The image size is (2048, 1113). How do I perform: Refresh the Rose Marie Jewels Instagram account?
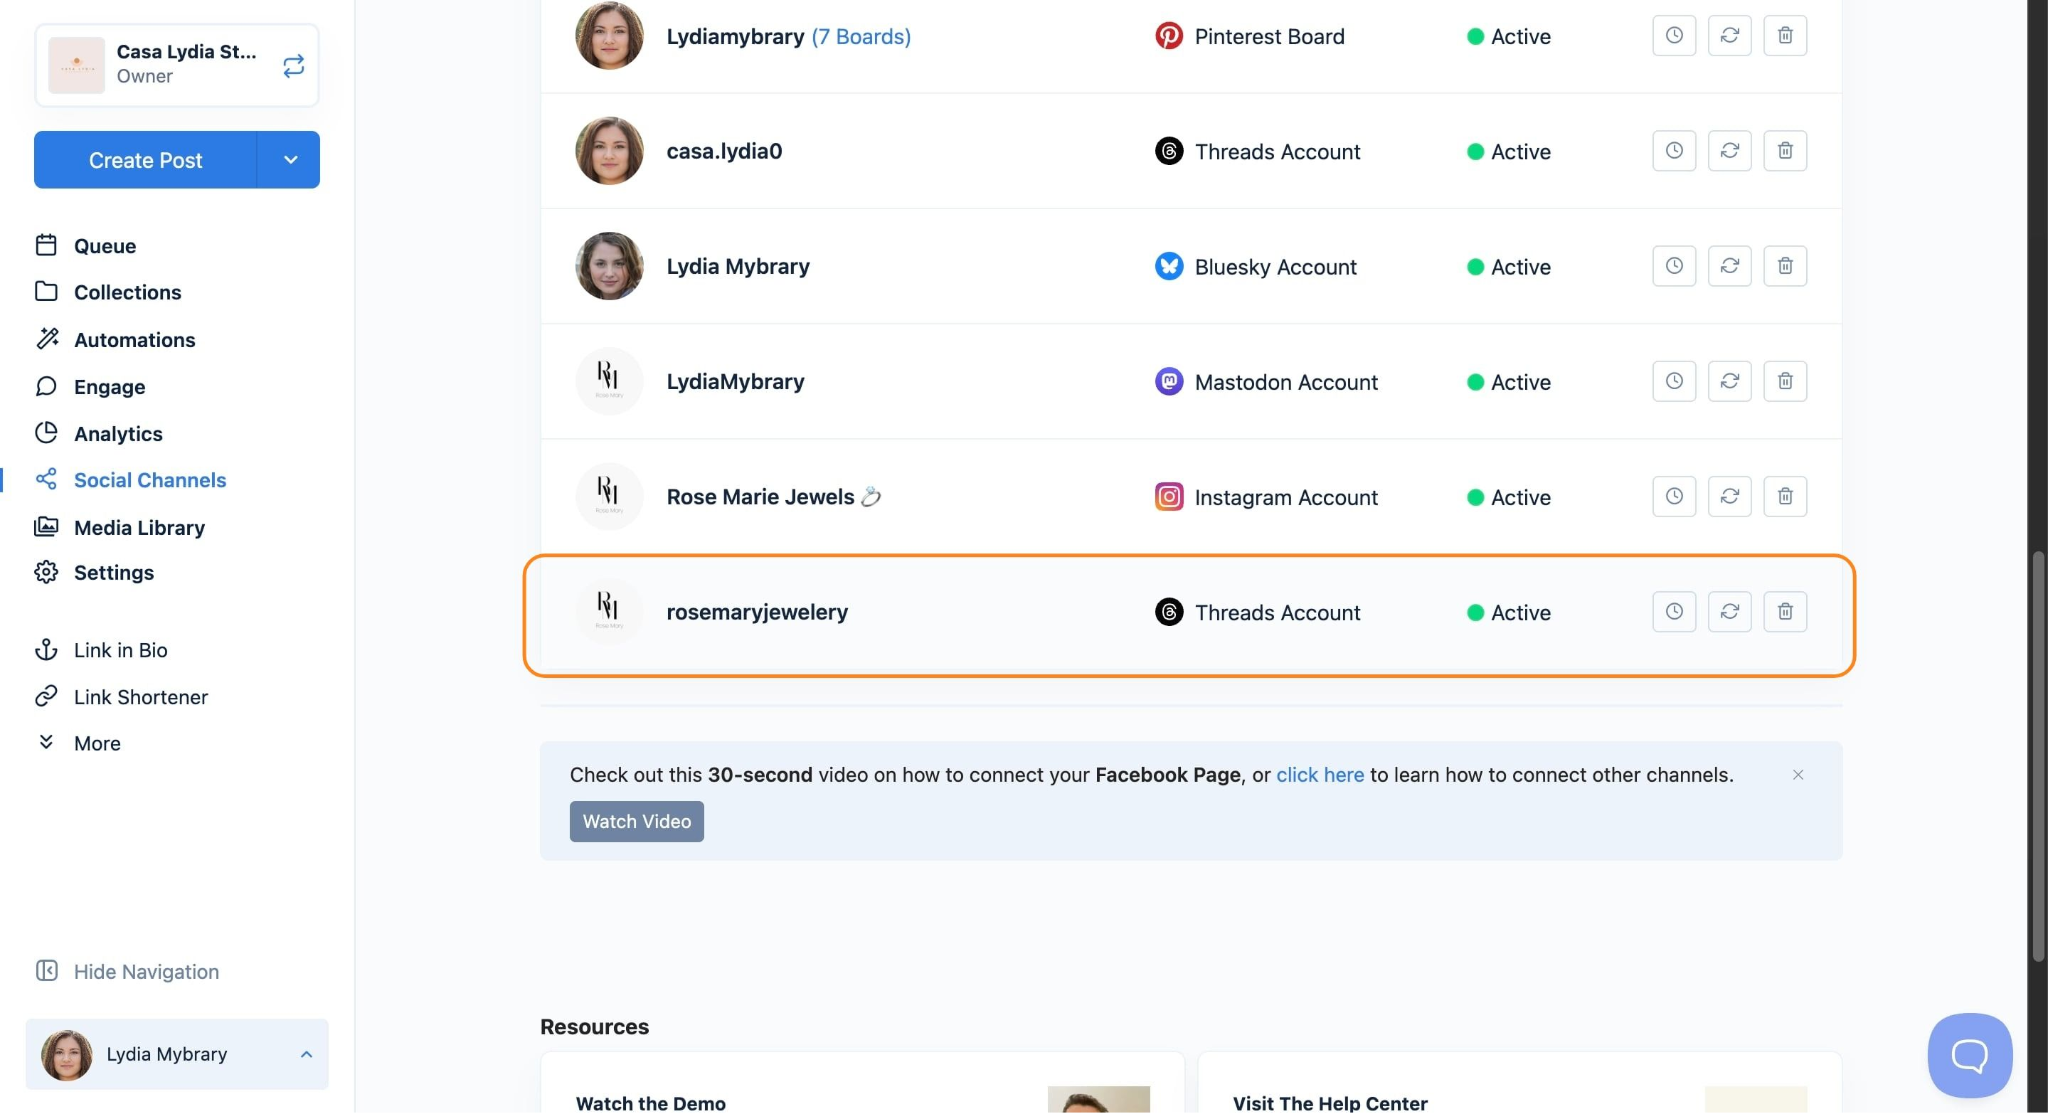[x=1729, y=497]
